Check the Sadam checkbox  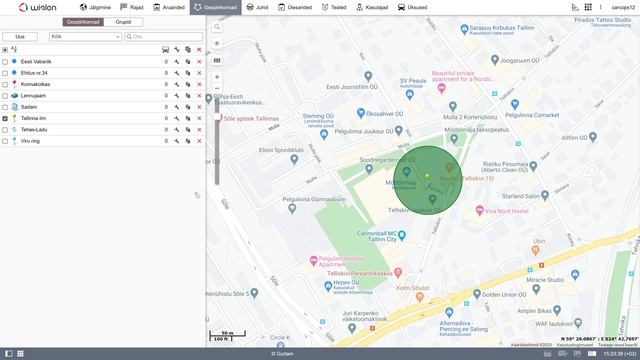point(5,107)
